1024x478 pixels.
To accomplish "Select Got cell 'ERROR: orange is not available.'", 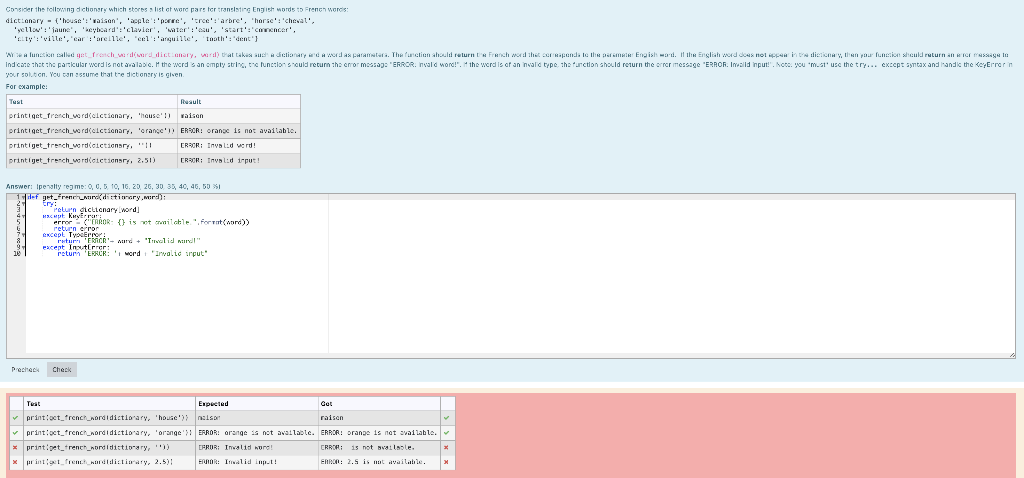I will point(379,432).
